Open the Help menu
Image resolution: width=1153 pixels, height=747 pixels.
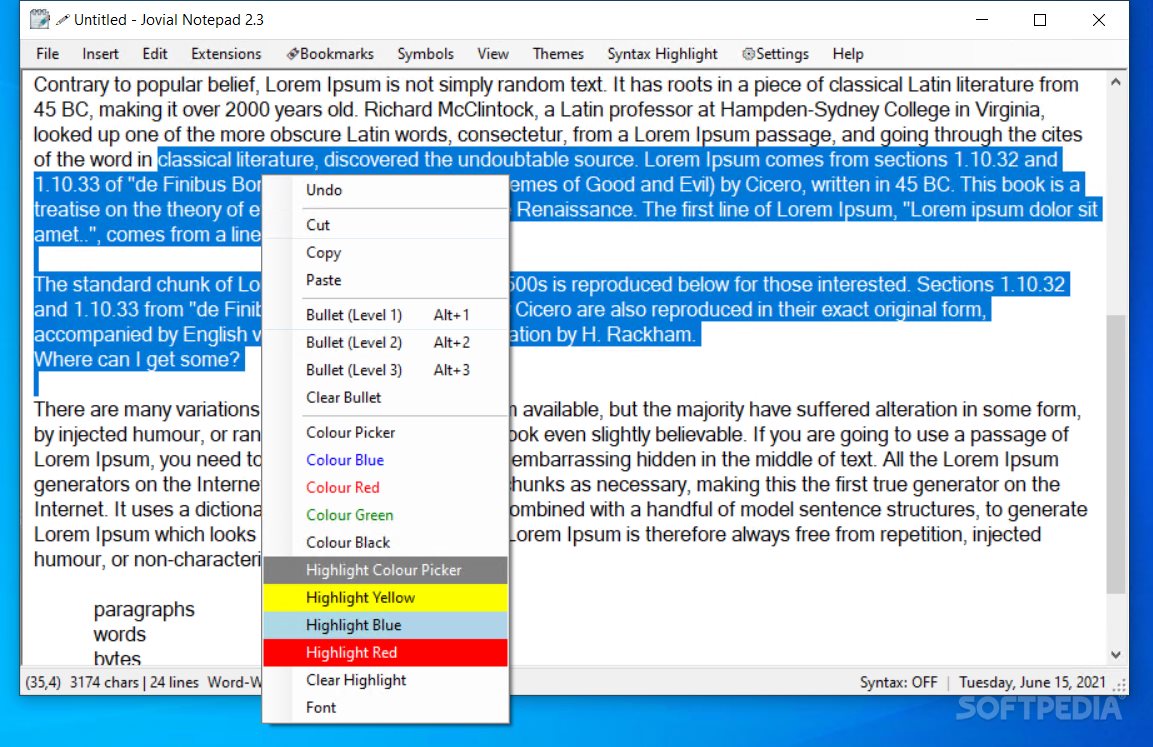(x=848, y=54)
